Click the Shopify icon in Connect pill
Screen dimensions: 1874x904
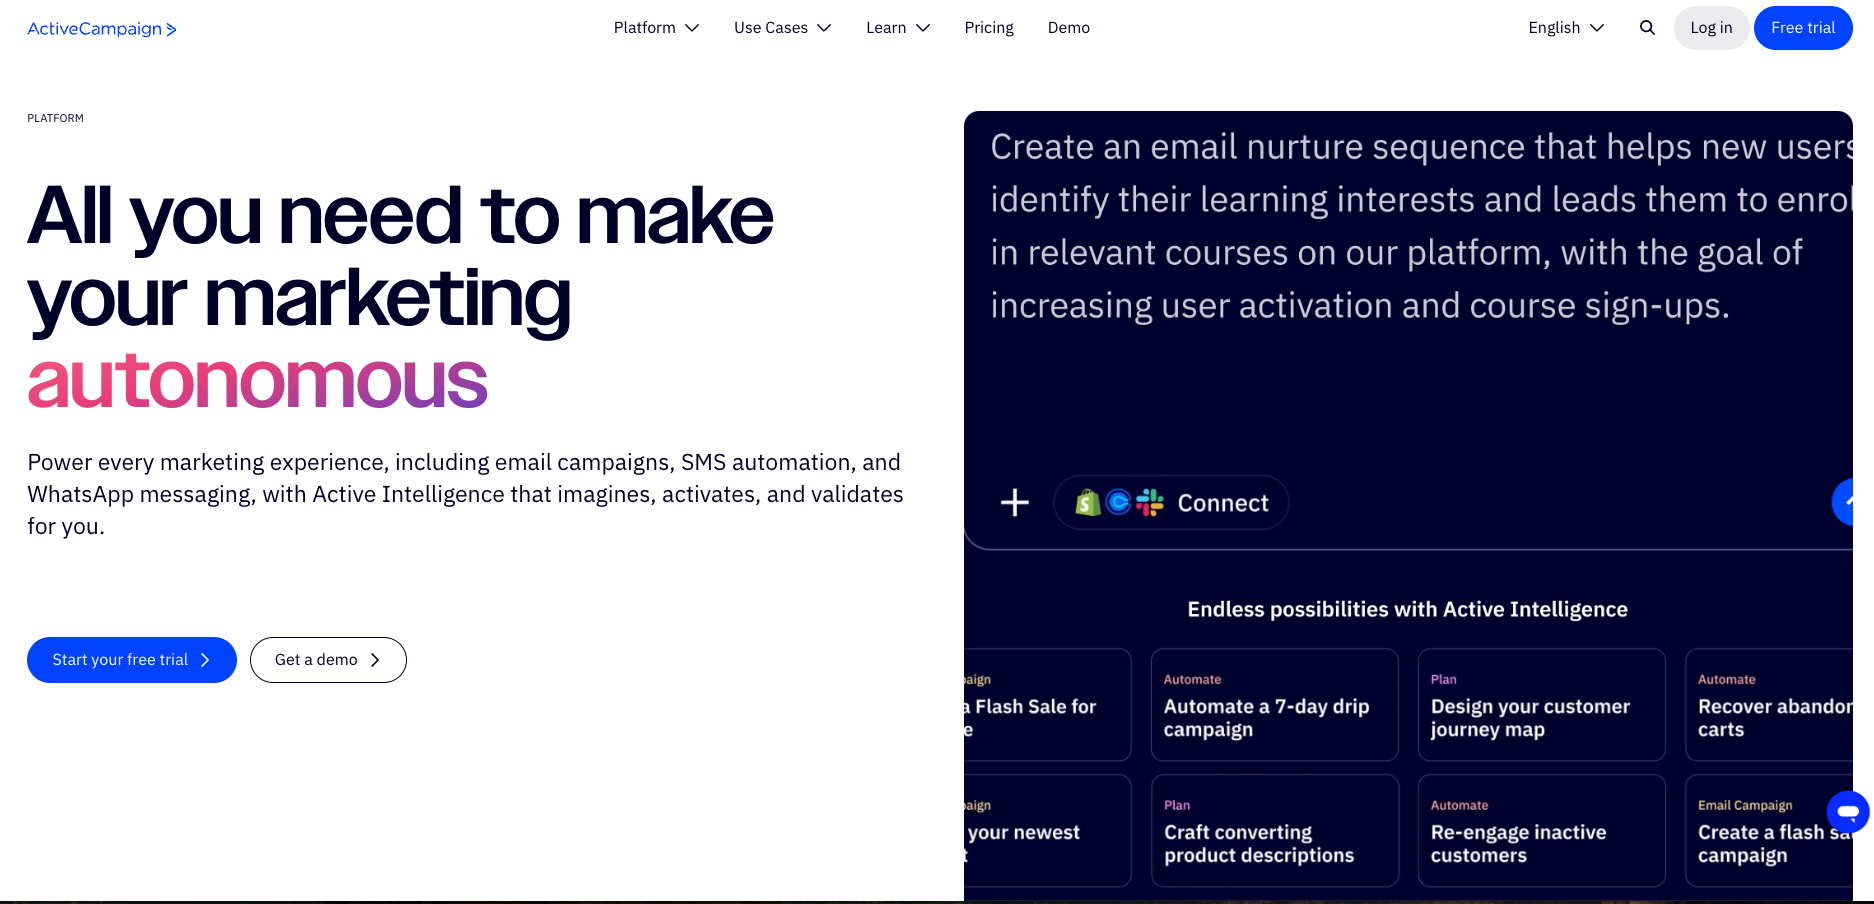pos(1088,502)
